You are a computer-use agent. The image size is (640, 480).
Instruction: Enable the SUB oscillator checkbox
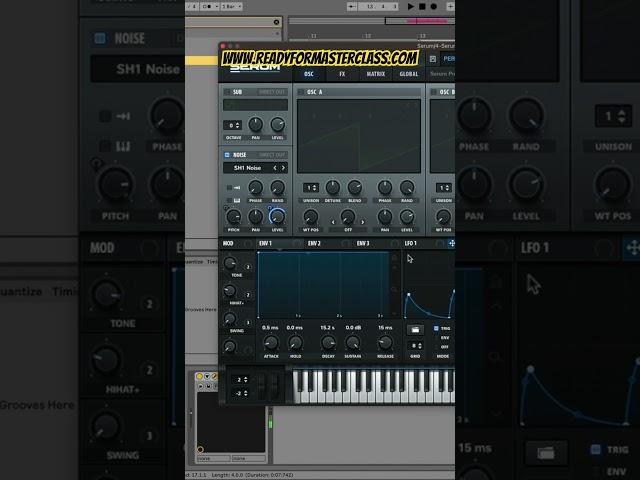227,92
